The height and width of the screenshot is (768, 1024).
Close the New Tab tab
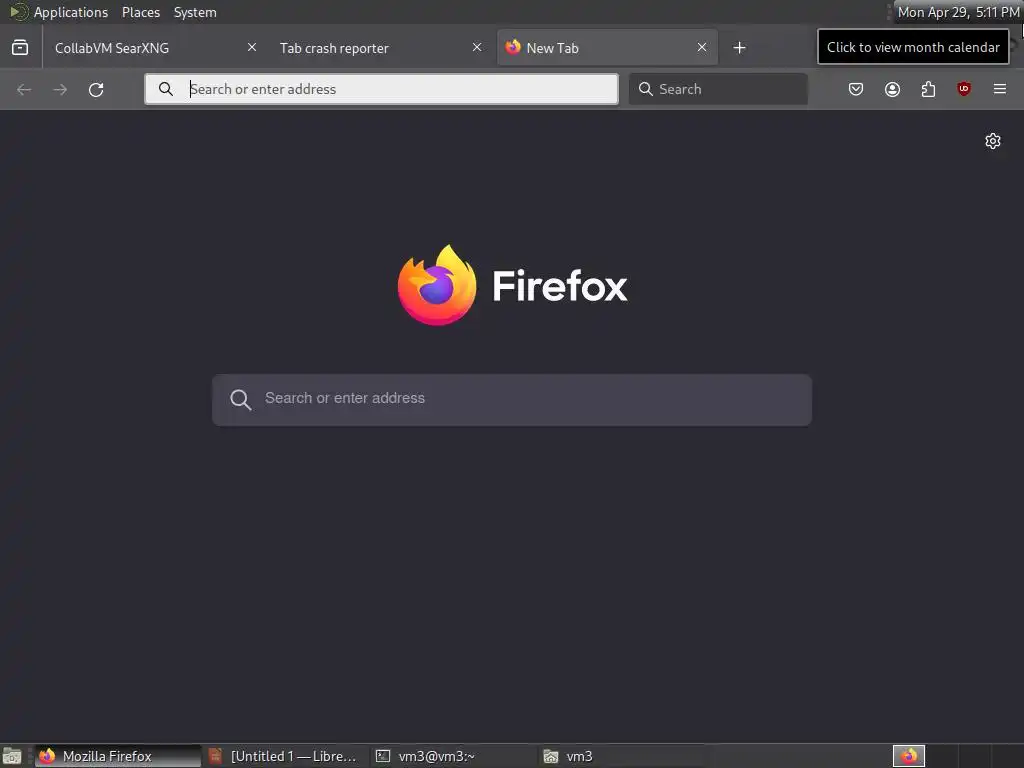(701, 48)
